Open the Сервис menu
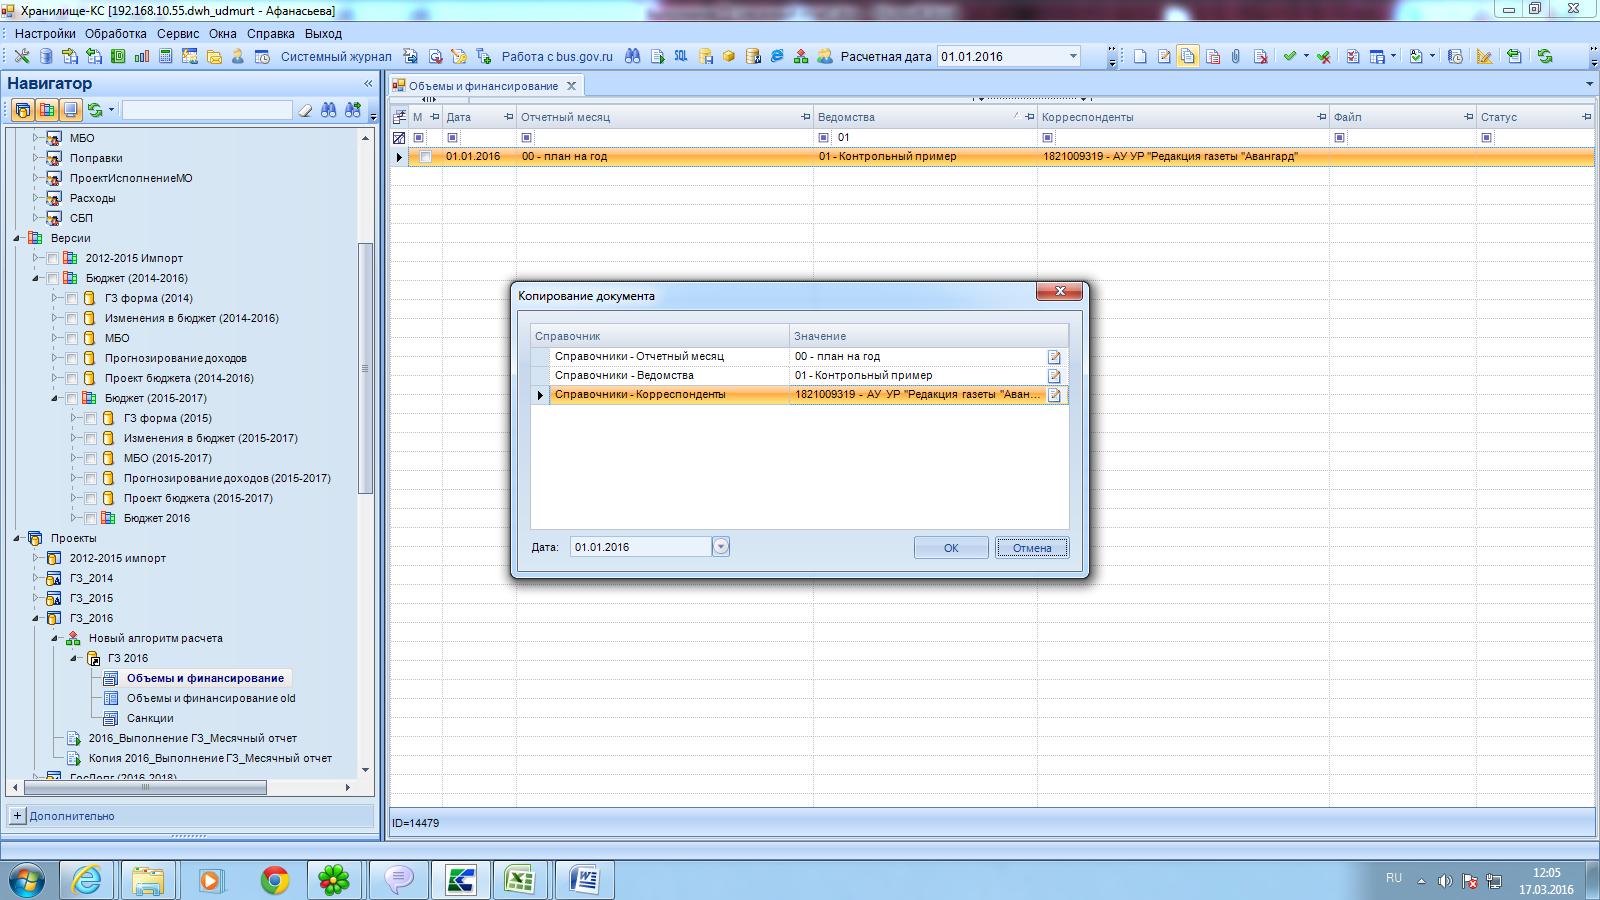This screenshot has height=900, width=1600. 178,33
